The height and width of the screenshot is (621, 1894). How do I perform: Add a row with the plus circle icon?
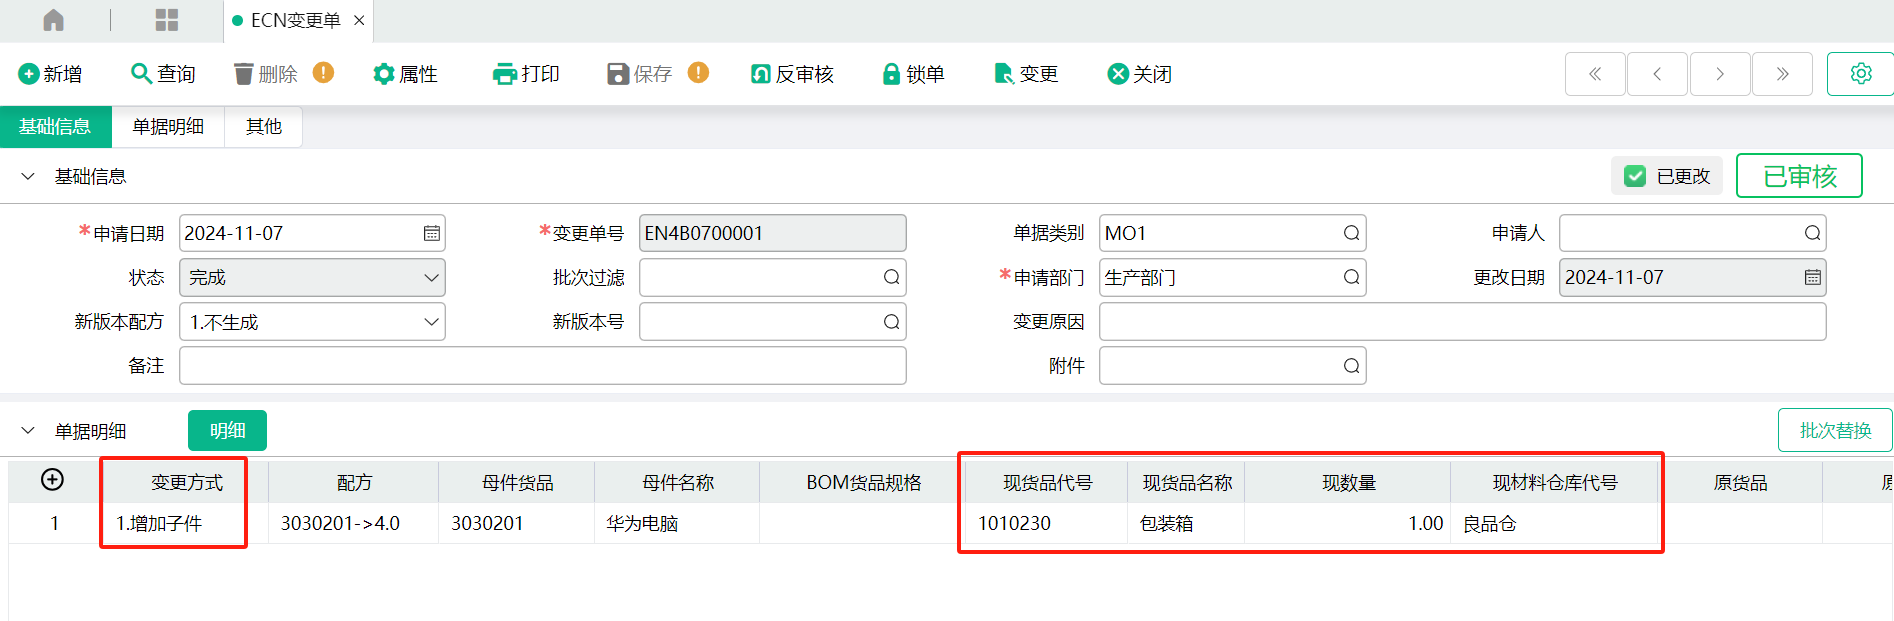(x=52, y=480)
